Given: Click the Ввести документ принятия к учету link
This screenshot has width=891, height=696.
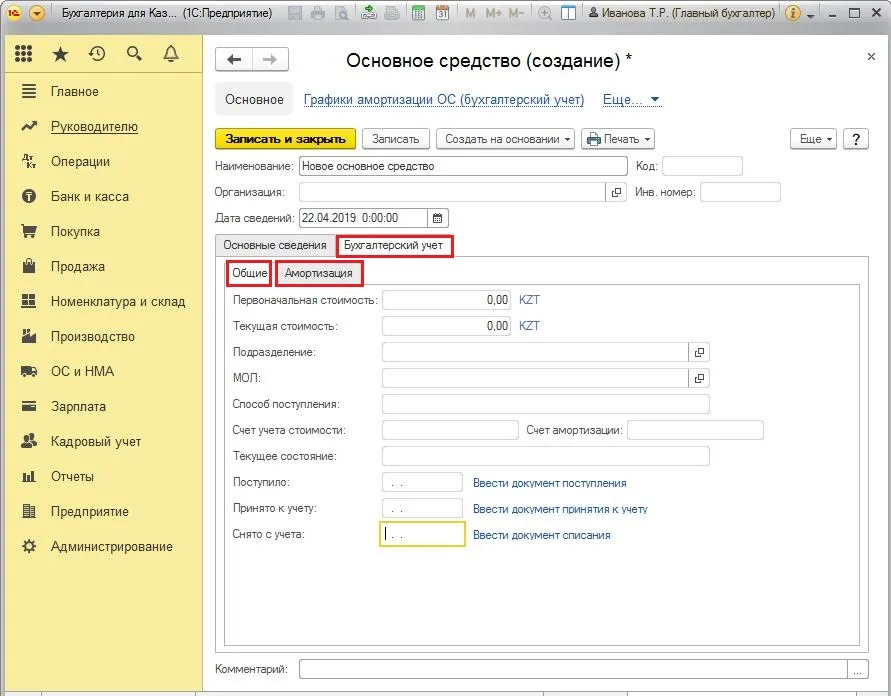Looking at the screenshot, I should coord(560,509).
